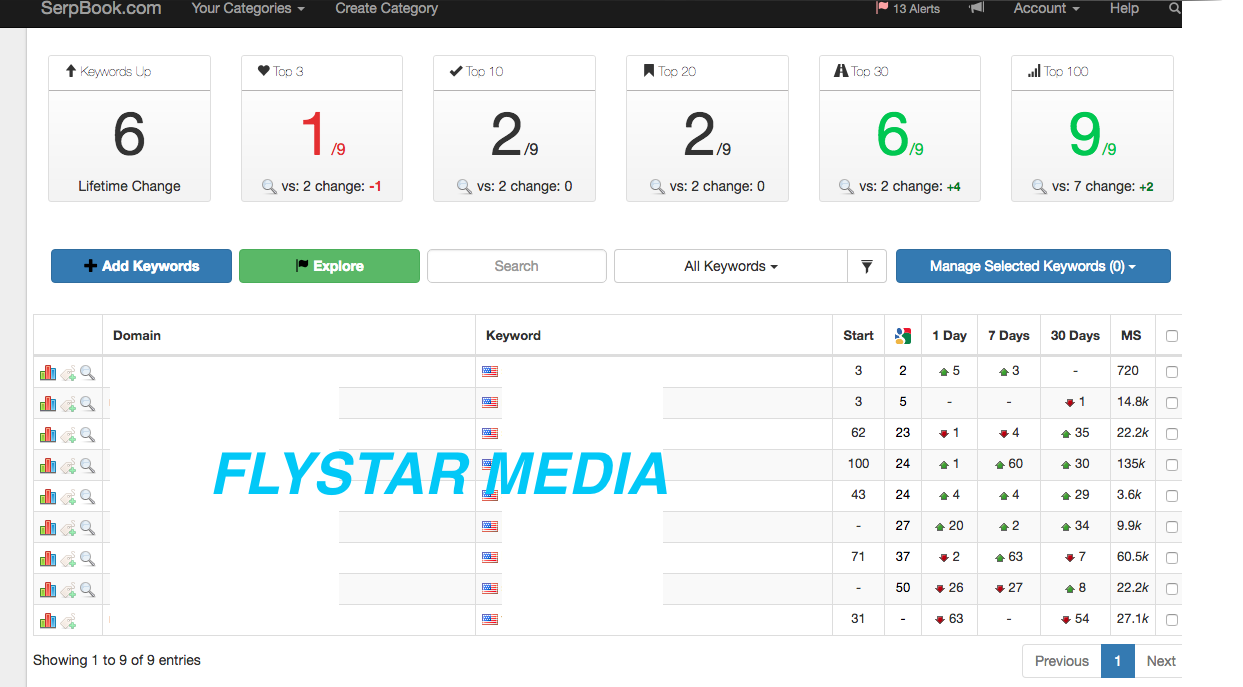Click the 60.5k search volume cell
The image size is (1243, 687).
[x=1133, y=557]
